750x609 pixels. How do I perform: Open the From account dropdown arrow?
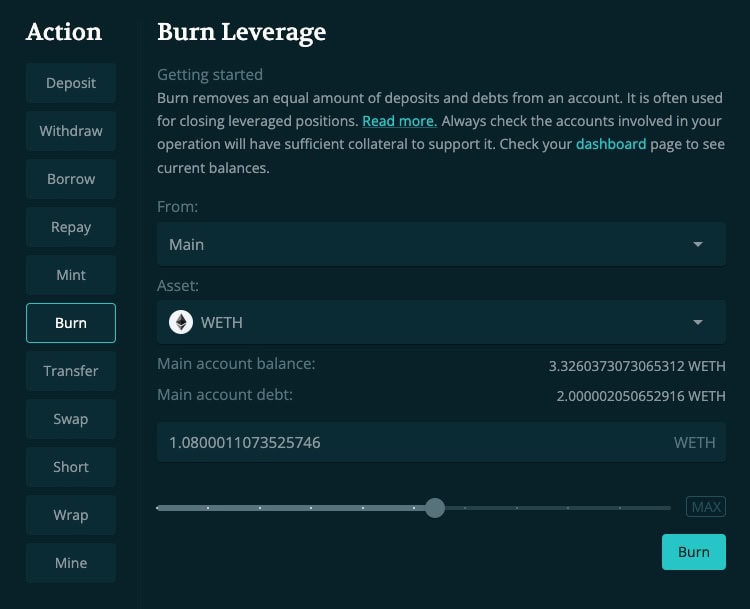[x=698, y=244]
